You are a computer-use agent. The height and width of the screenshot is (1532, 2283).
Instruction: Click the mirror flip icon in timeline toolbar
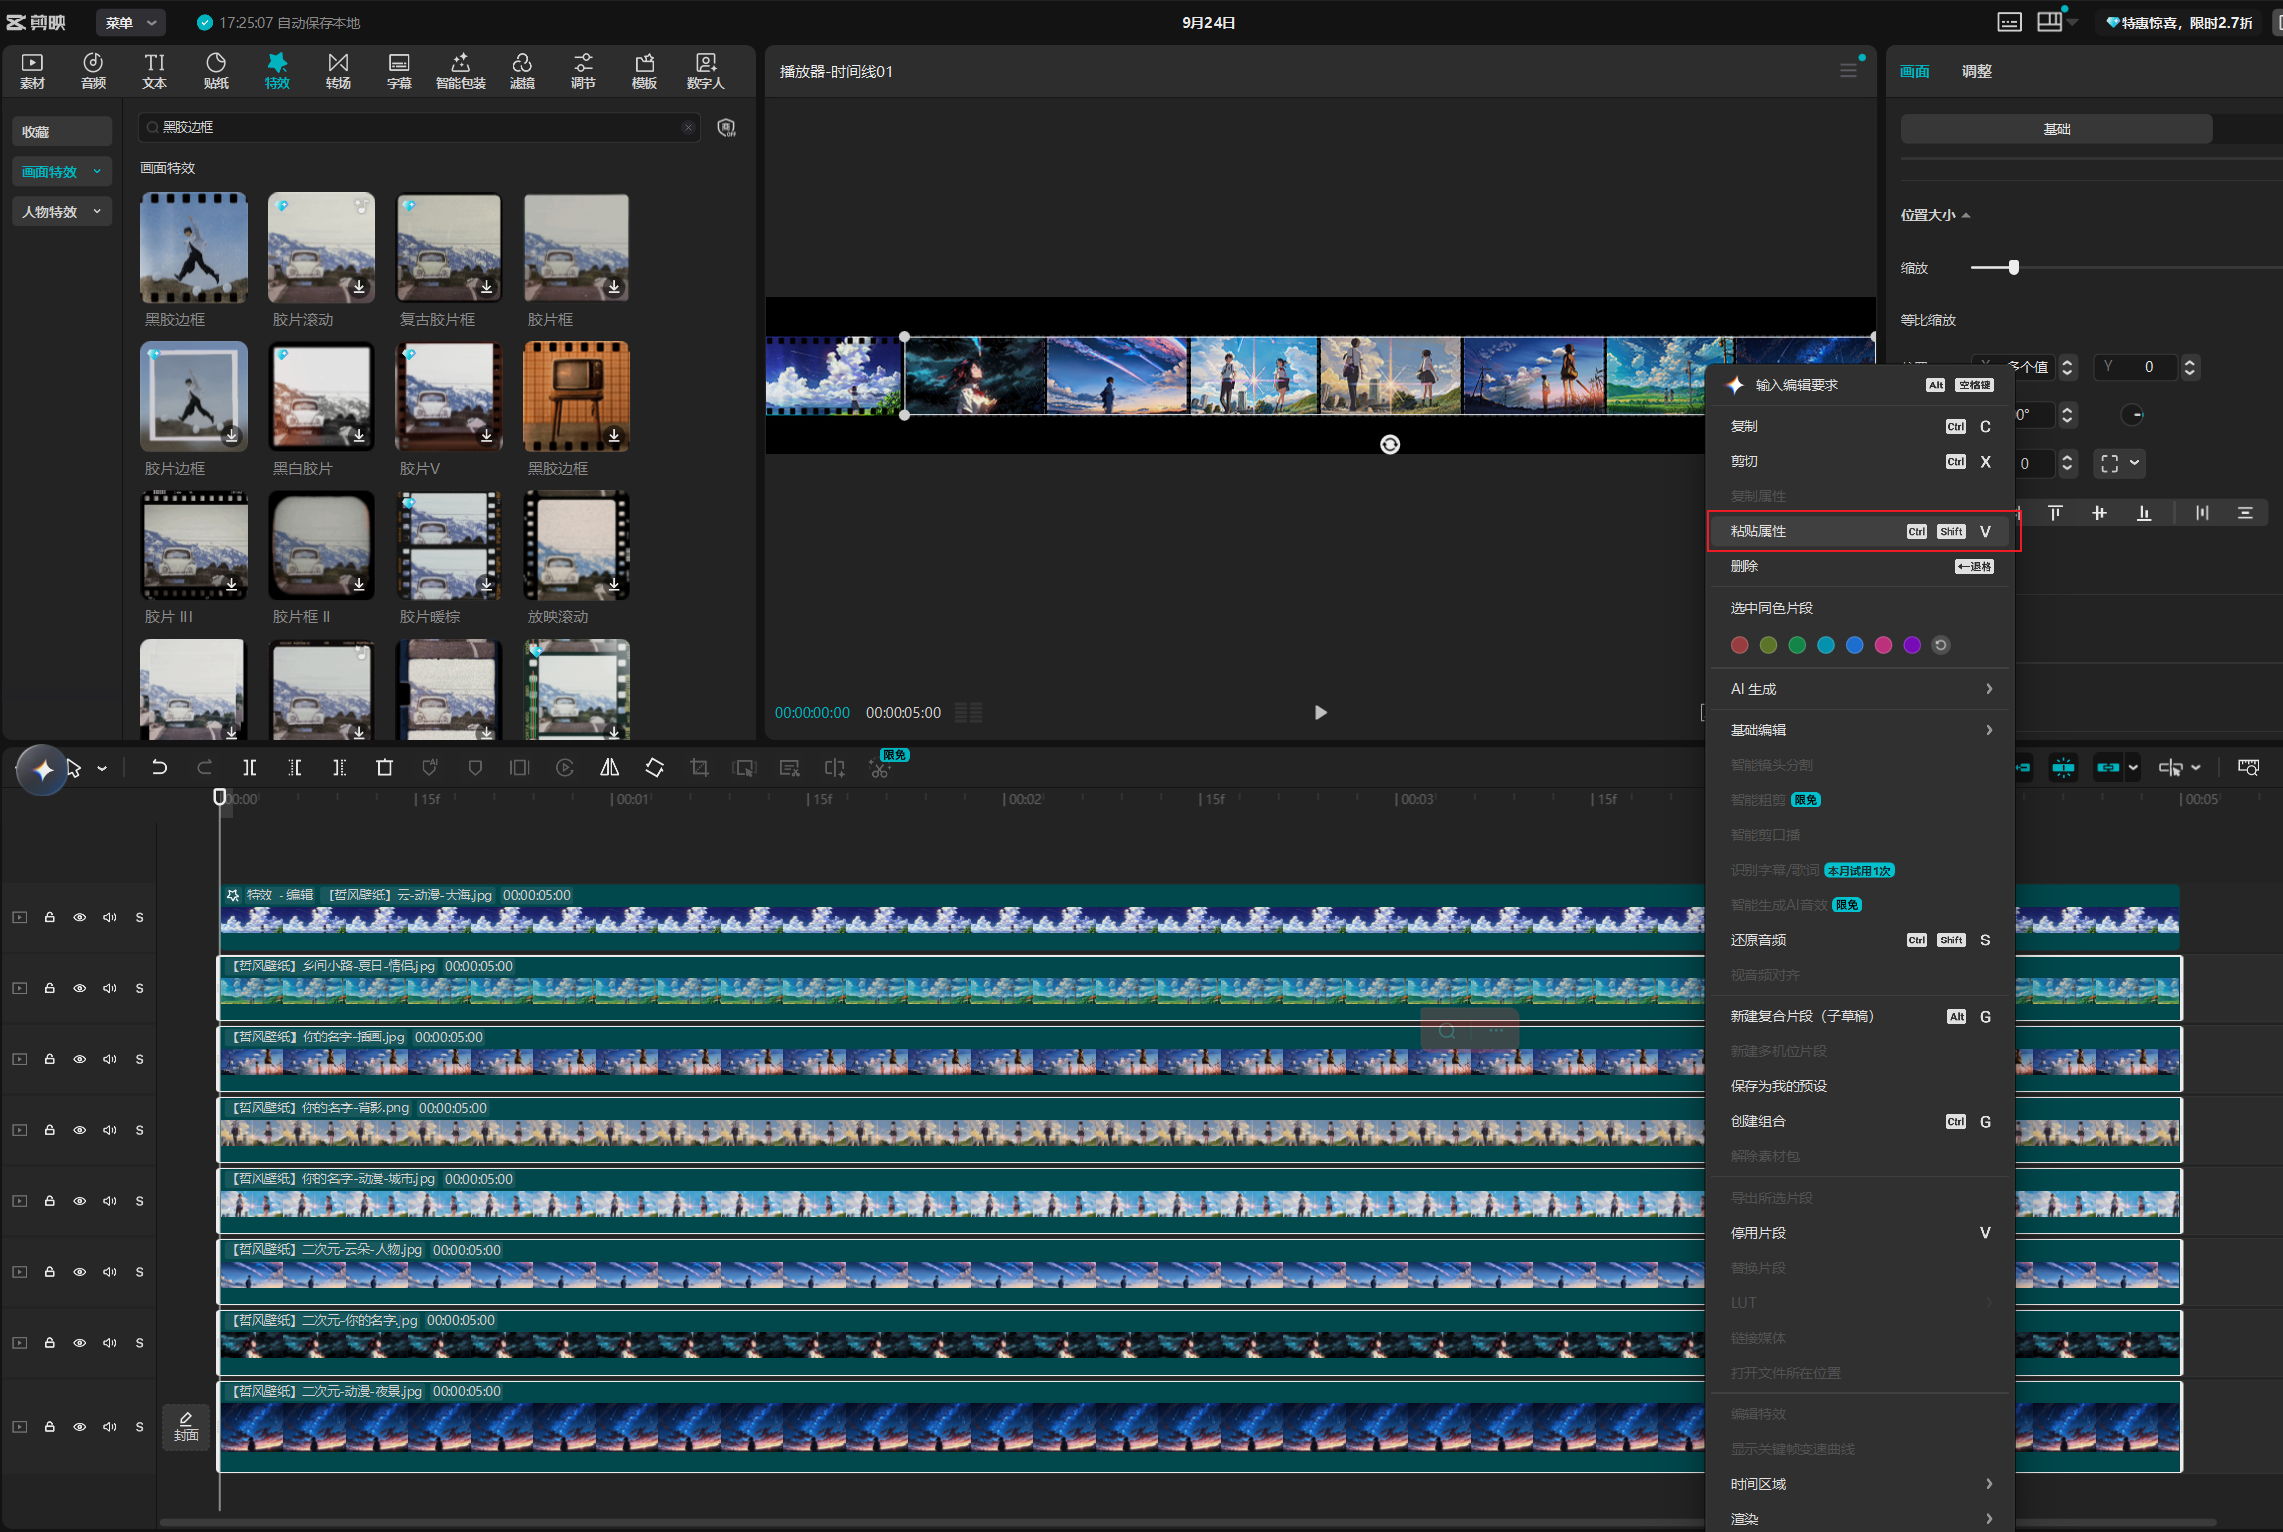609,767
